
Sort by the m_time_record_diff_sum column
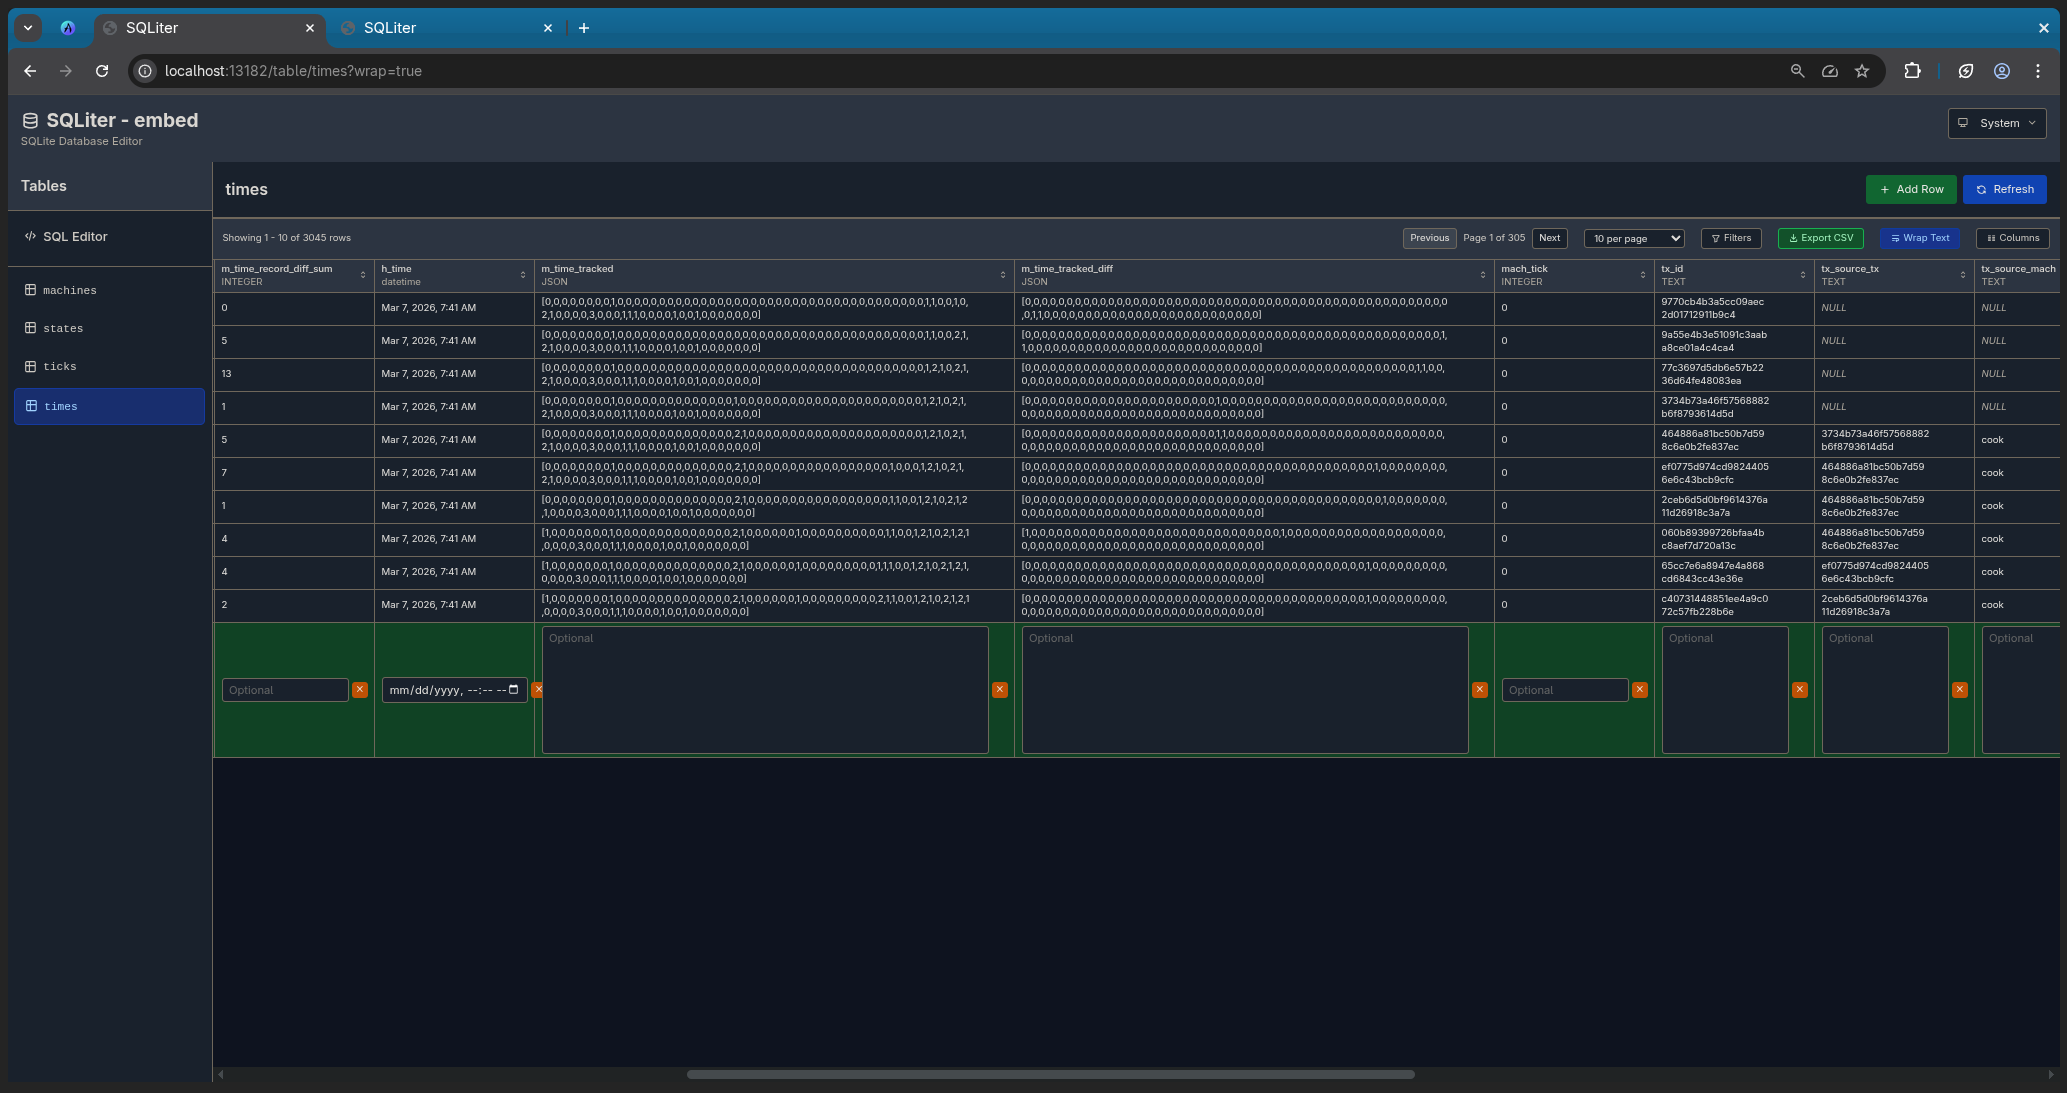coord(363,275)
